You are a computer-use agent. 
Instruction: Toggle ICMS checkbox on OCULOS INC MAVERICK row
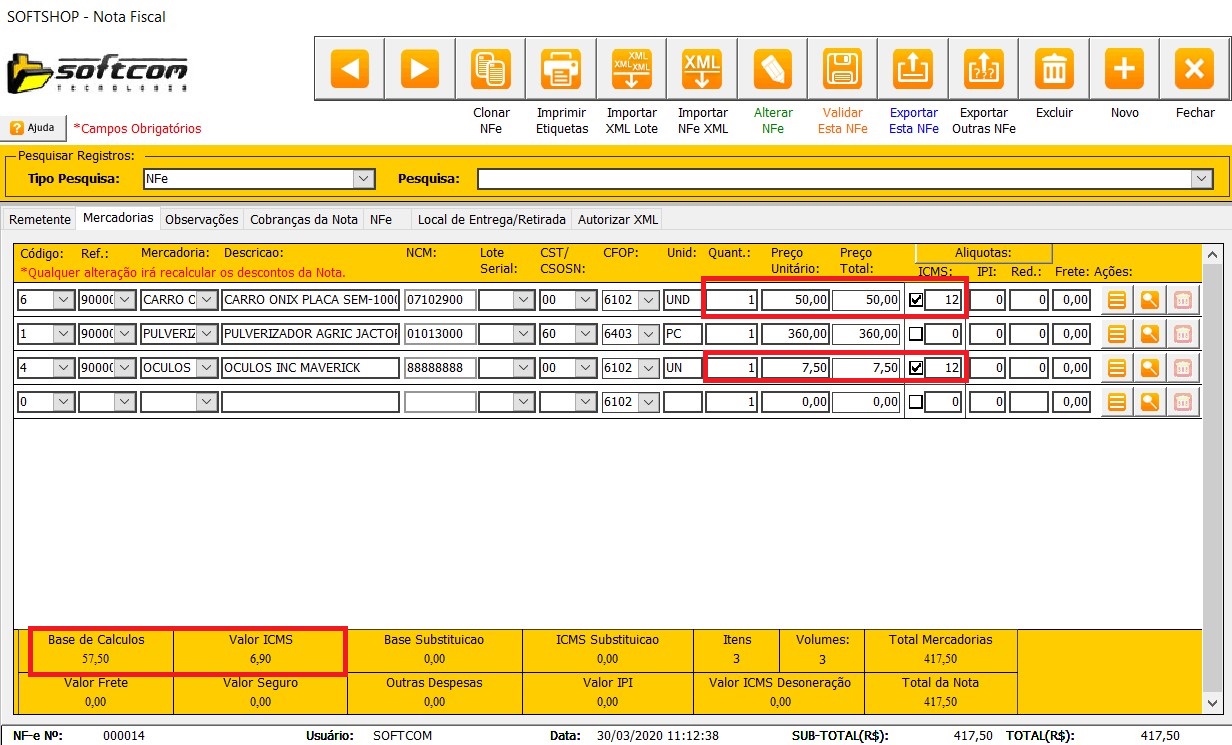point(916,368)
